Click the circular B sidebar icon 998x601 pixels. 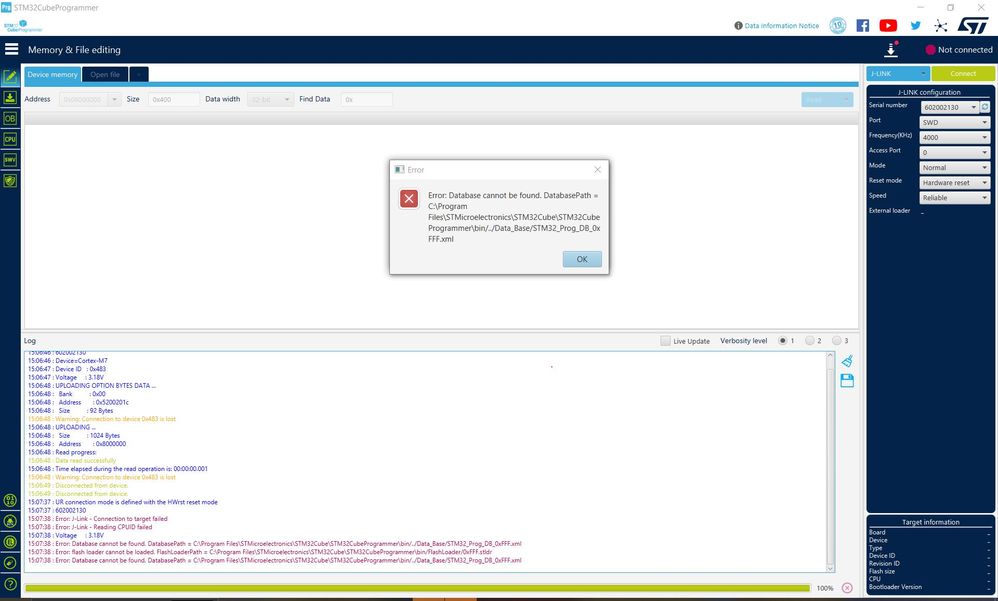10,542
